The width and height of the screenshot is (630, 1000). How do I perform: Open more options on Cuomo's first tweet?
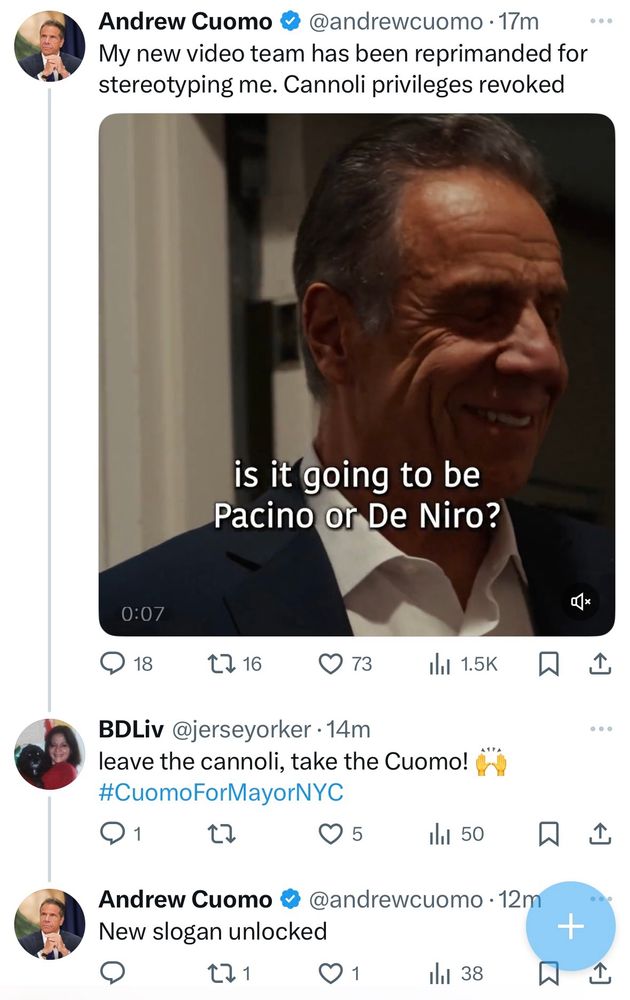click(600, 21)
